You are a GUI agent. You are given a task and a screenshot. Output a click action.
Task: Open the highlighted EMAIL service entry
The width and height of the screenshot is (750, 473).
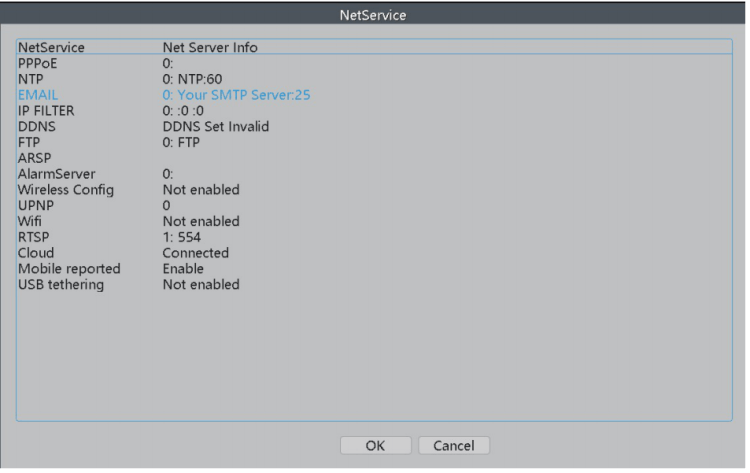[x=39, y=95]
